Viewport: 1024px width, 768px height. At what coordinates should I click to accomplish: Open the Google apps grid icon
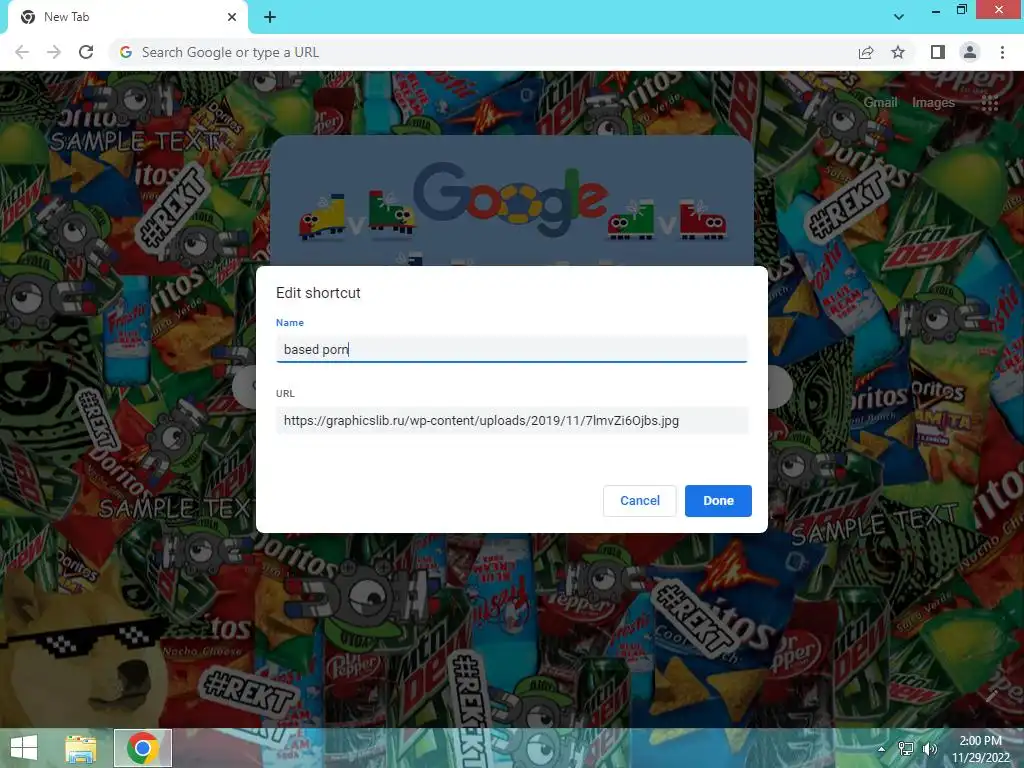click(x=990, y=103)
